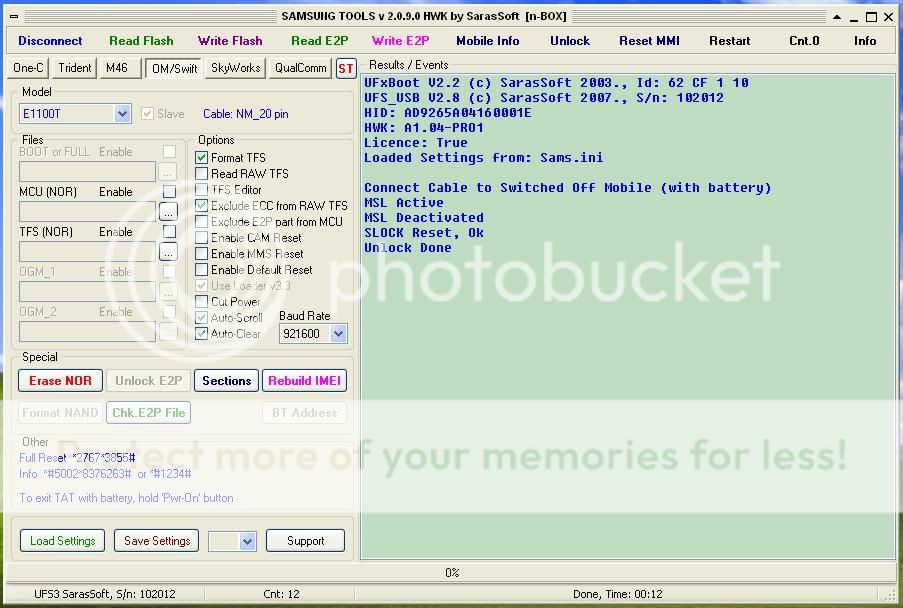Open dropdown next to Save Settings
Screen dimensions: 903x608
tap(248, 541)
